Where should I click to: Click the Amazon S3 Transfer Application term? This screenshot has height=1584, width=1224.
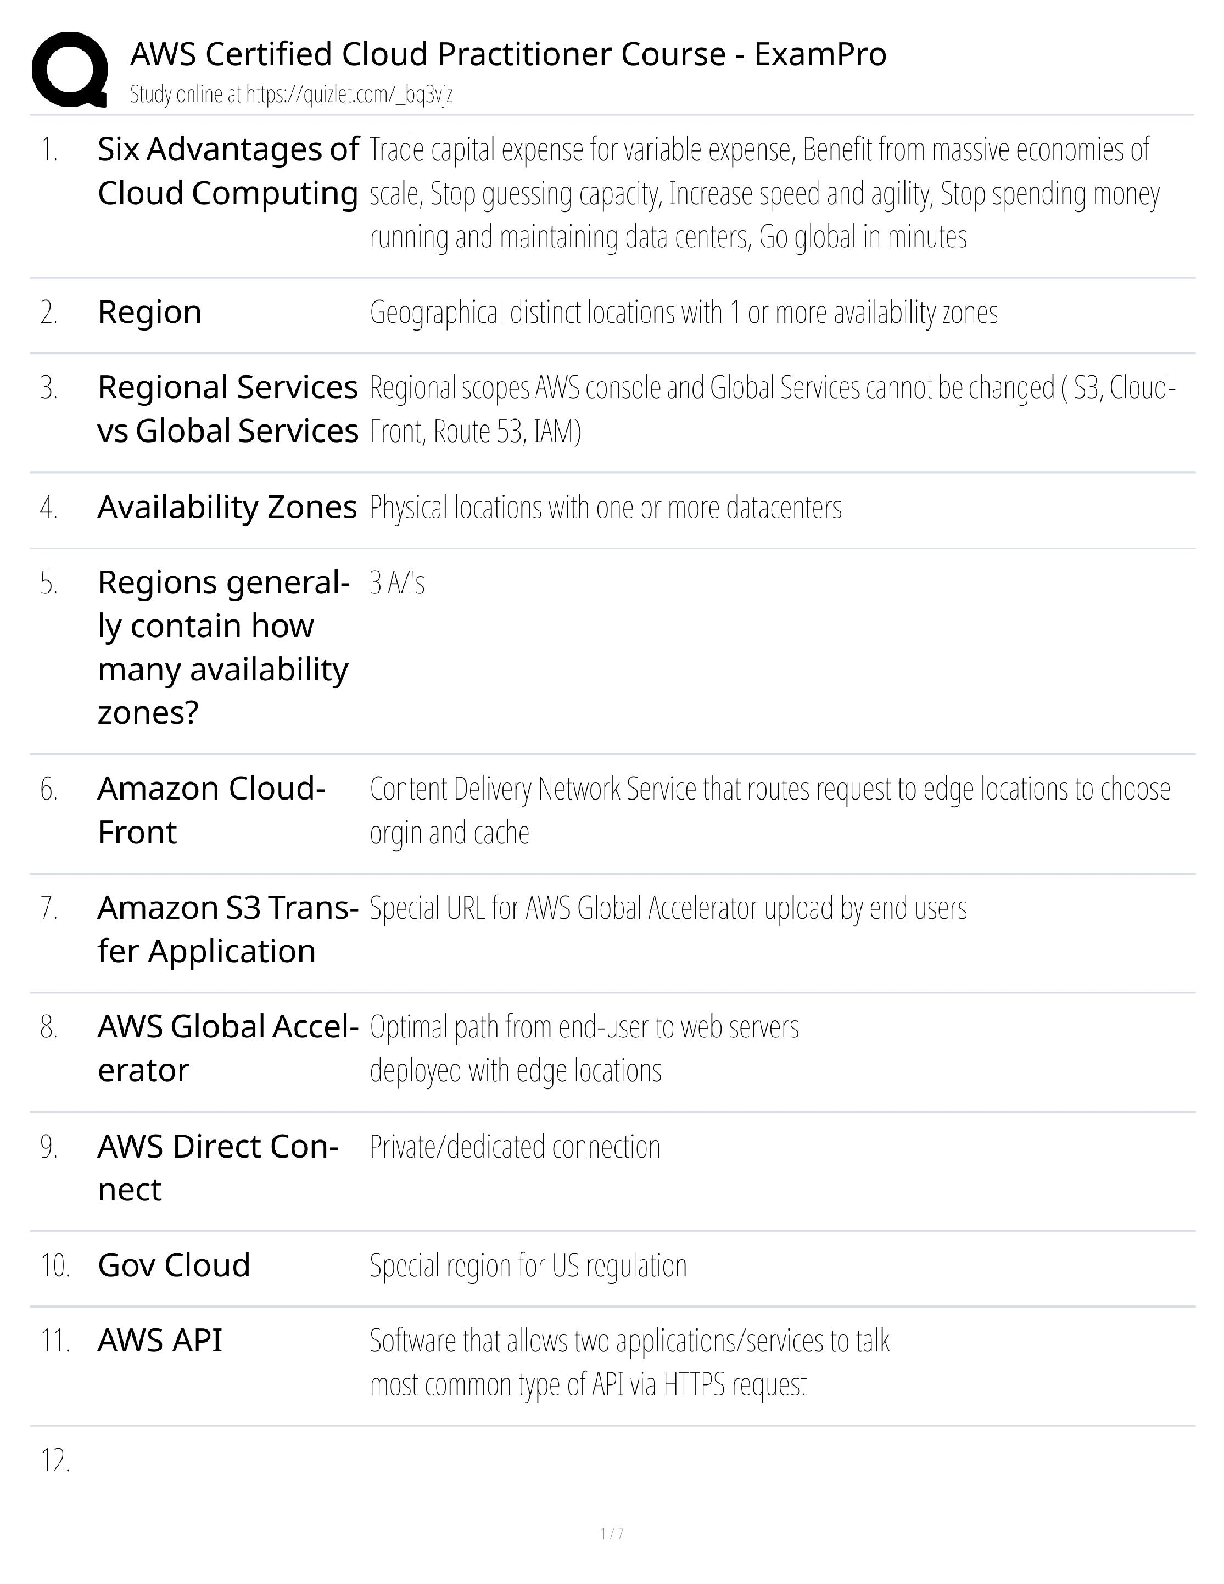click(227, 929)
